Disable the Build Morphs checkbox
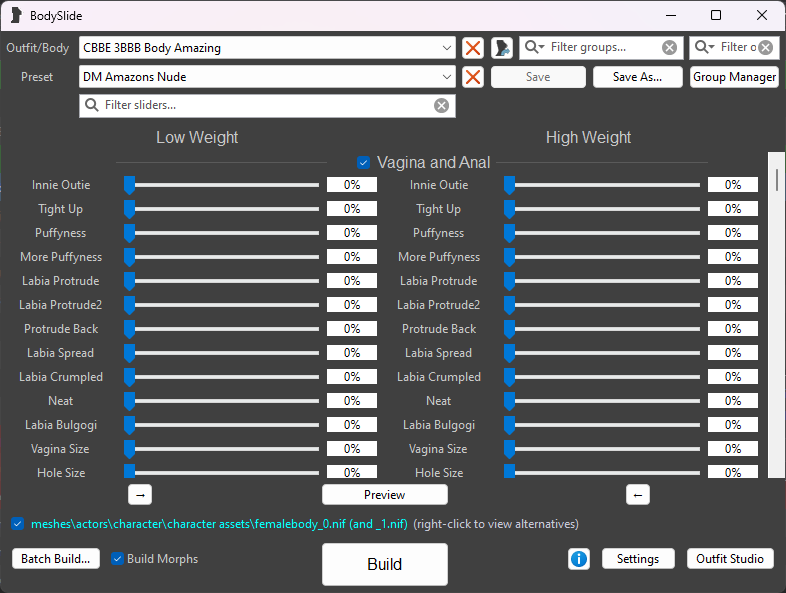786x593 pixels. (x=117, y=559)
